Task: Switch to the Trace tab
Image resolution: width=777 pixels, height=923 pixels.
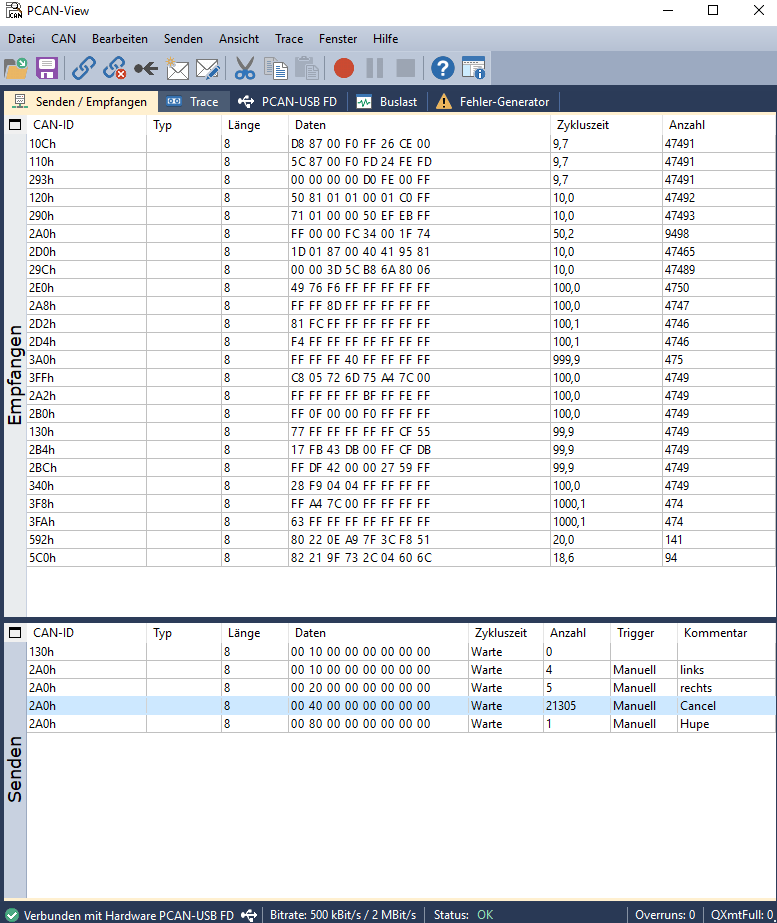Action: pos(193,102)
